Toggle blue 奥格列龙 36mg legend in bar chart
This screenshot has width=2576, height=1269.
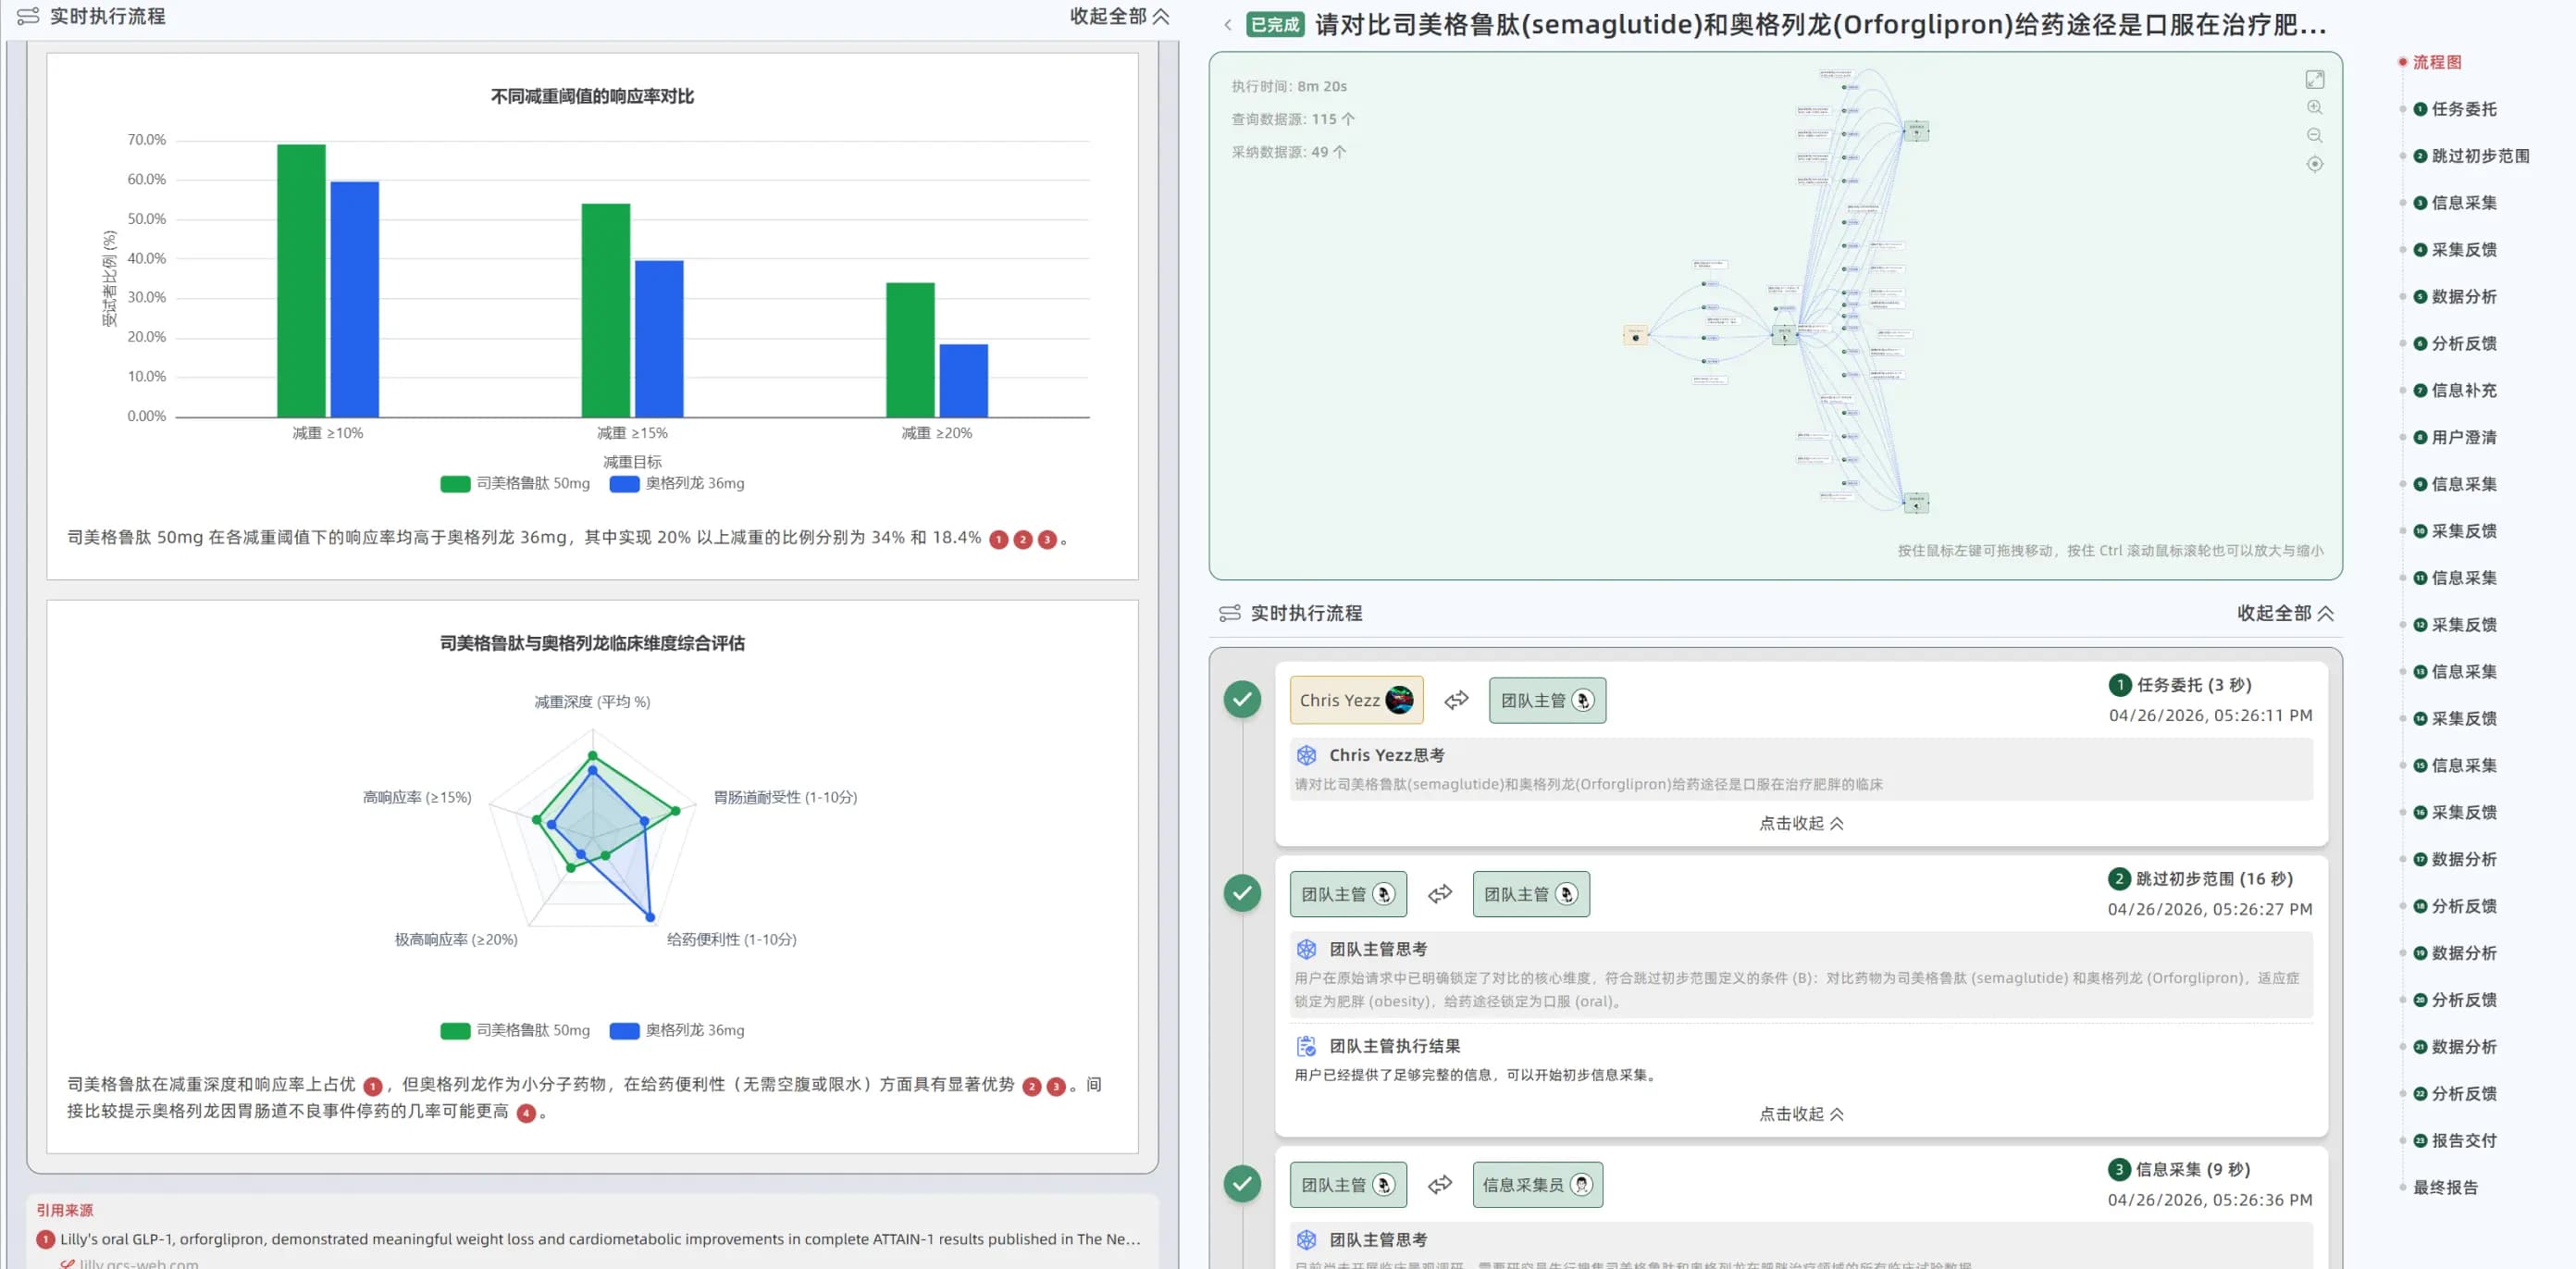(677, 484)
